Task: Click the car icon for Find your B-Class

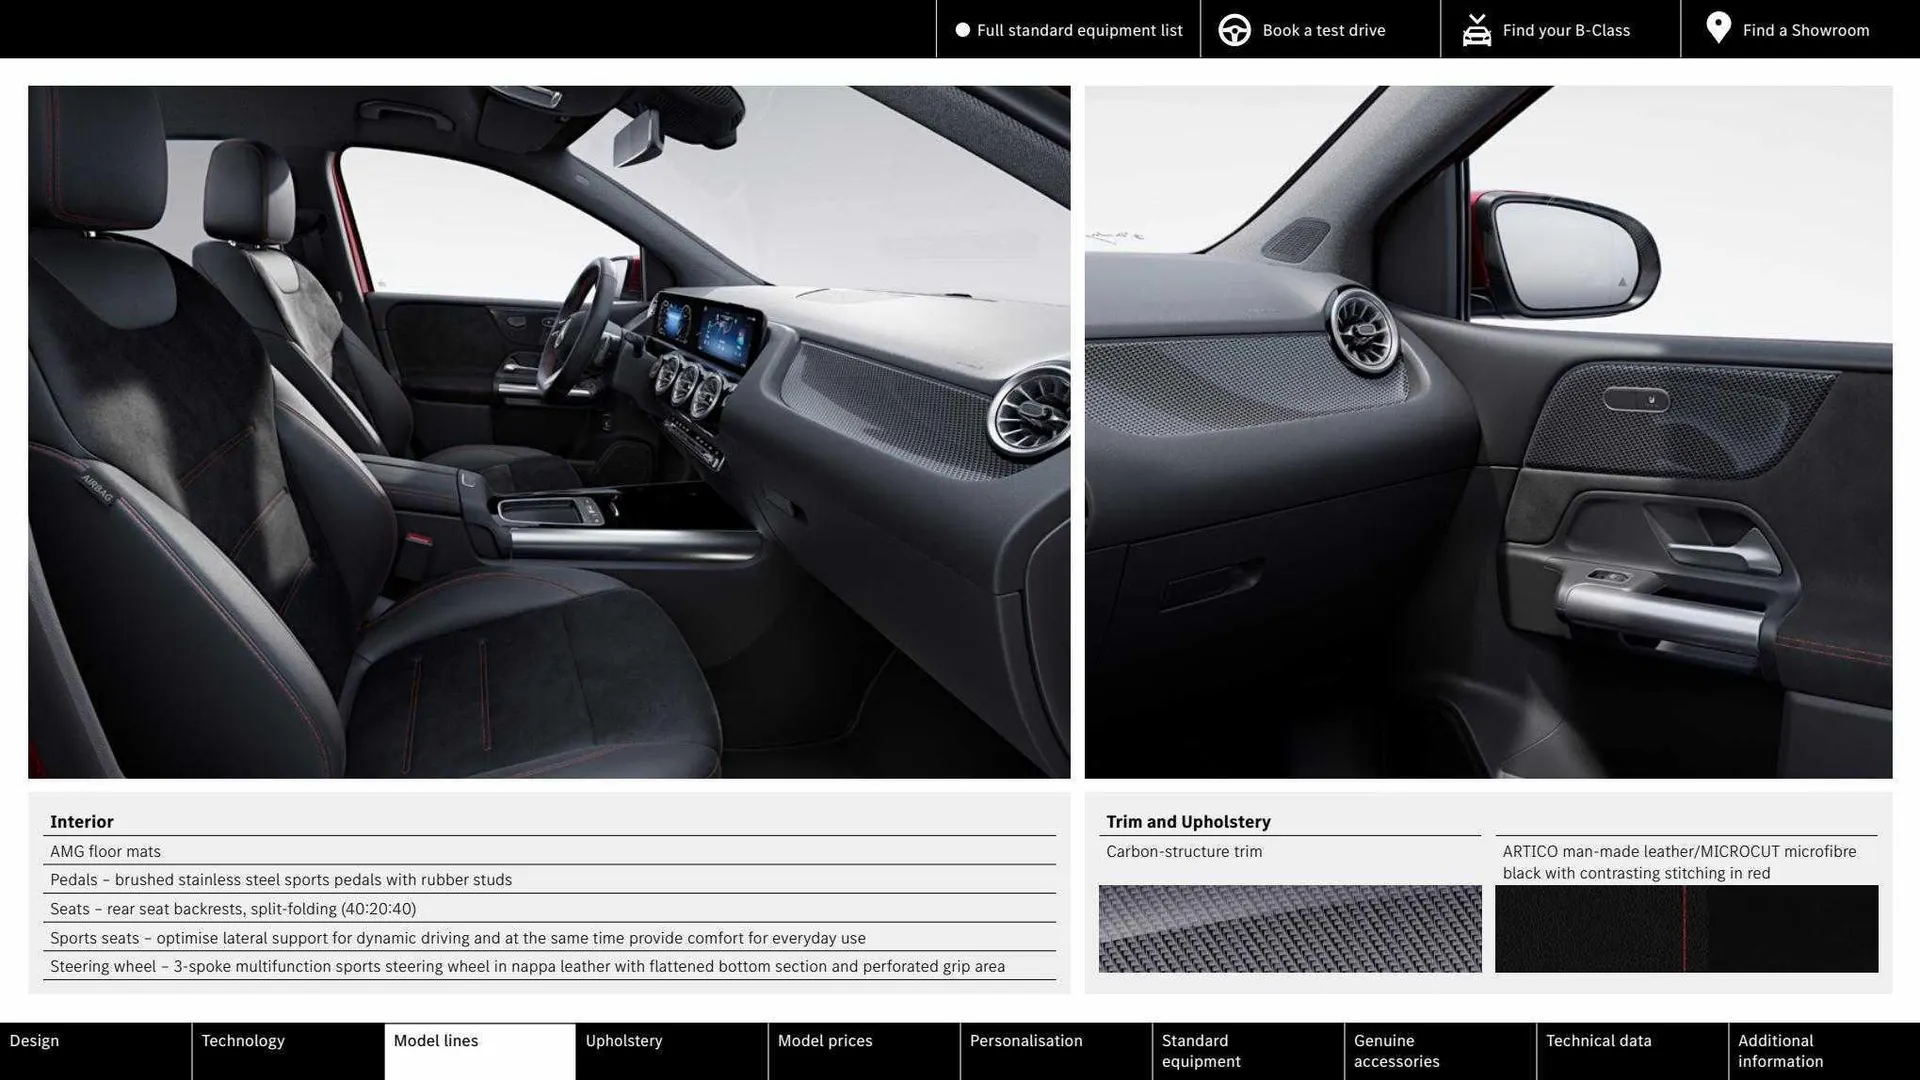Action: (1476, 30)
